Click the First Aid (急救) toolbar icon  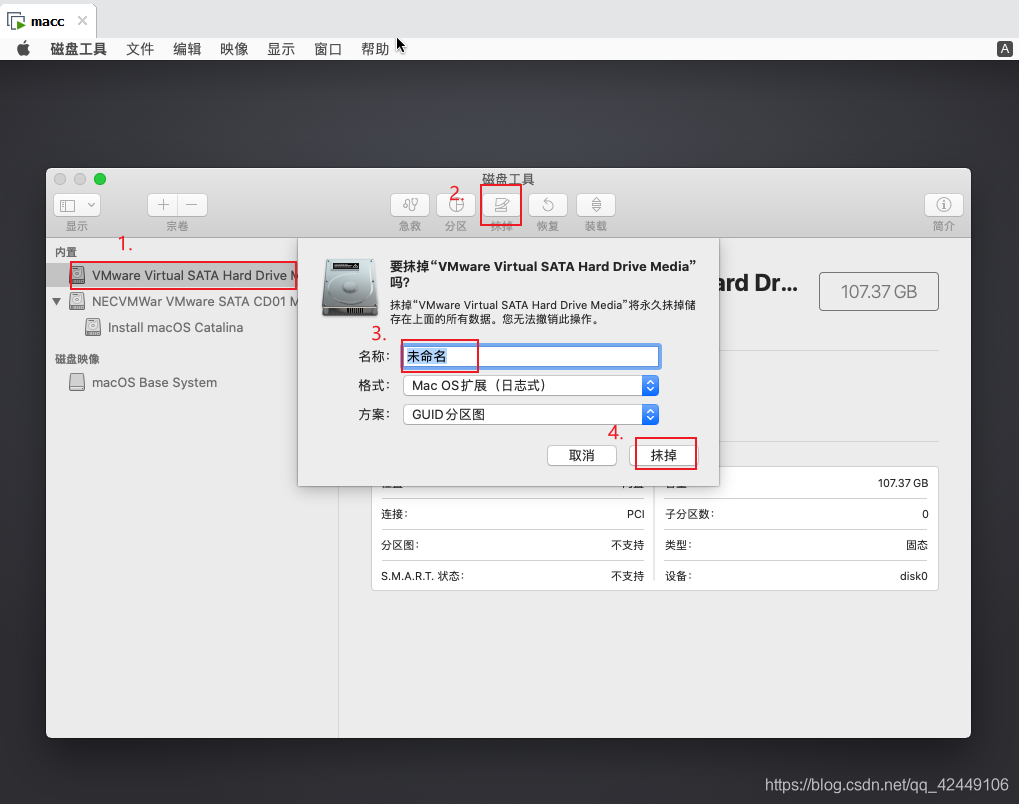[x=409, y=205]
